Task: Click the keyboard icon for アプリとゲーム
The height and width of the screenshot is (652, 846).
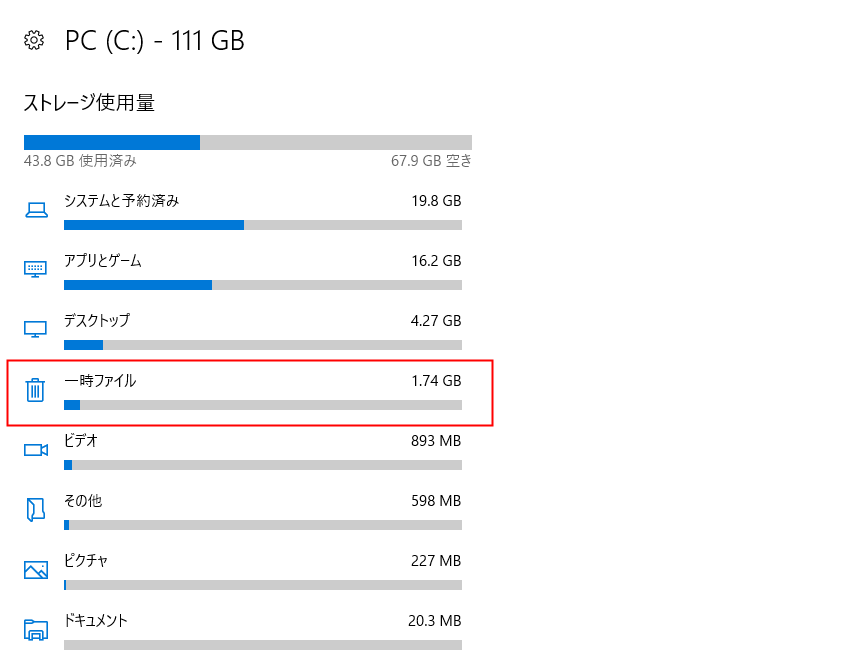Action: pyautogui.click(x=36, y=269)
